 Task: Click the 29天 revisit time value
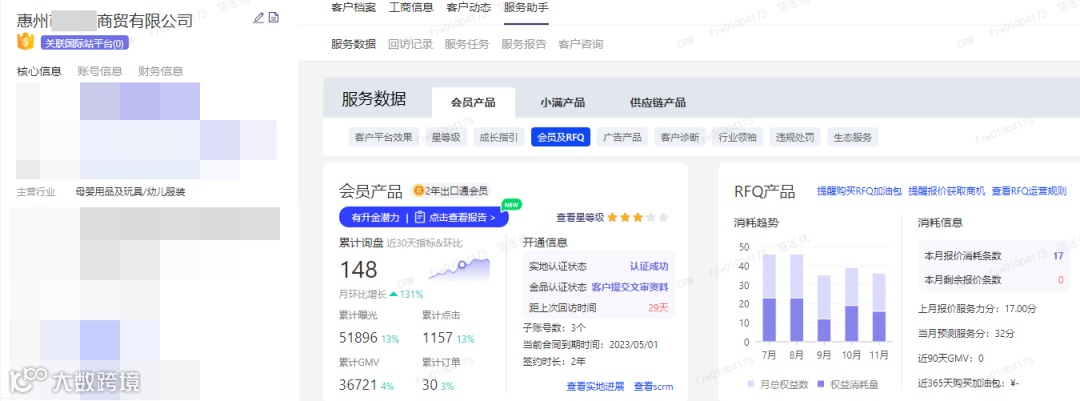pyautogui.click(x=658, y=307)
